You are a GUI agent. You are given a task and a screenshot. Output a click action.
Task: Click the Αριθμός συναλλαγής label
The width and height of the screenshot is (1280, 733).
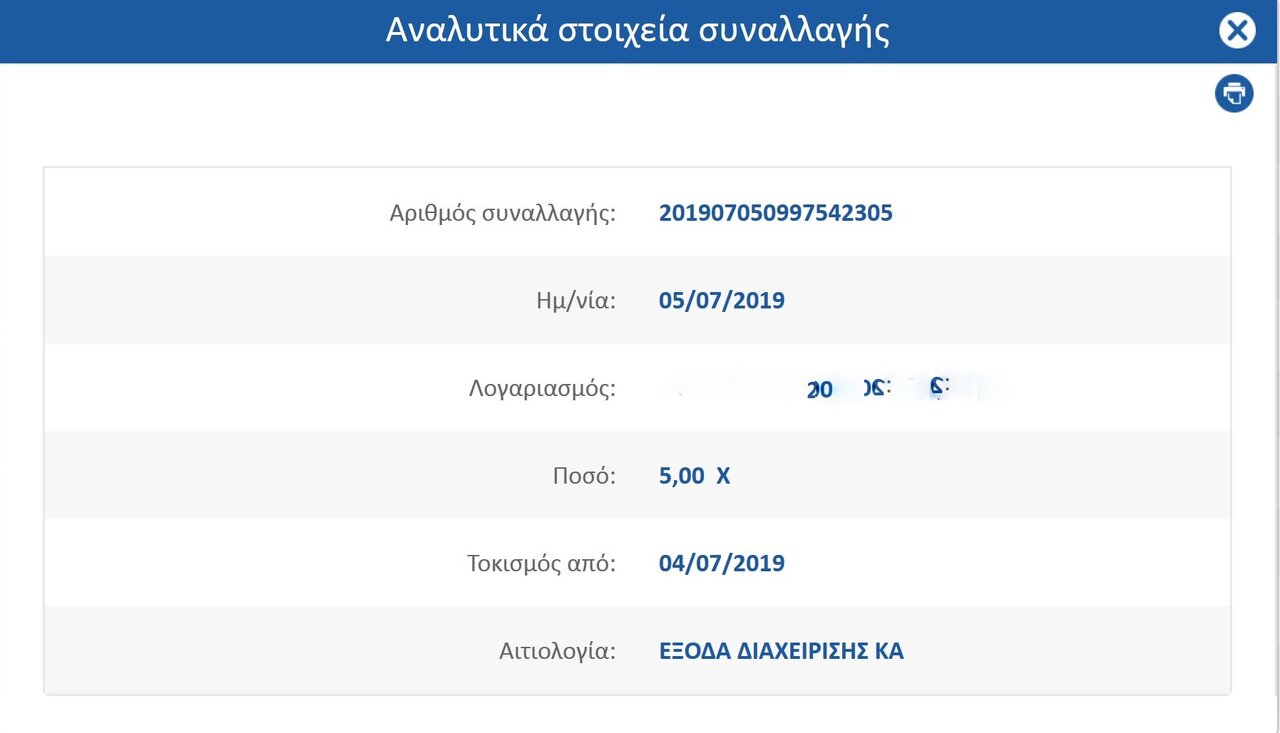tap(503, 213)
